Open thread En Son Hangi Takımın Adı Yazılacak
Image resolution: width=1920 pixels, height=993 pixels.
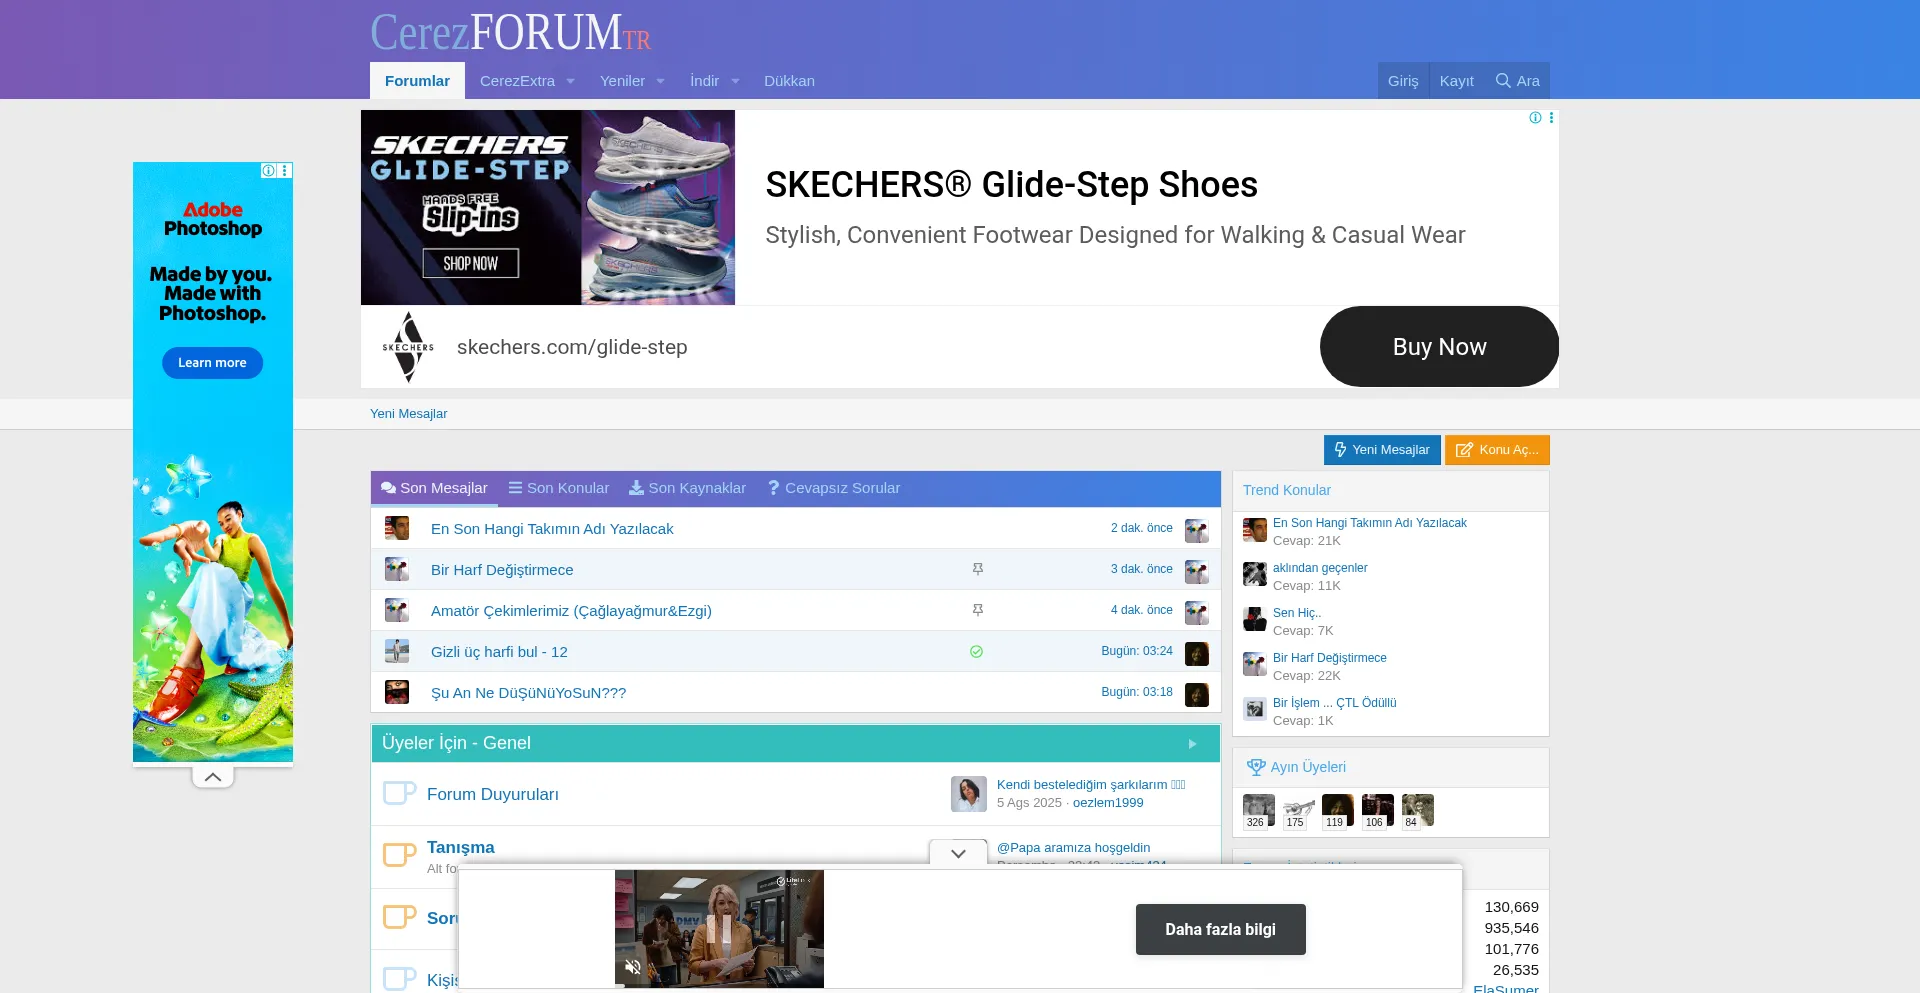[x=552, y=529]
